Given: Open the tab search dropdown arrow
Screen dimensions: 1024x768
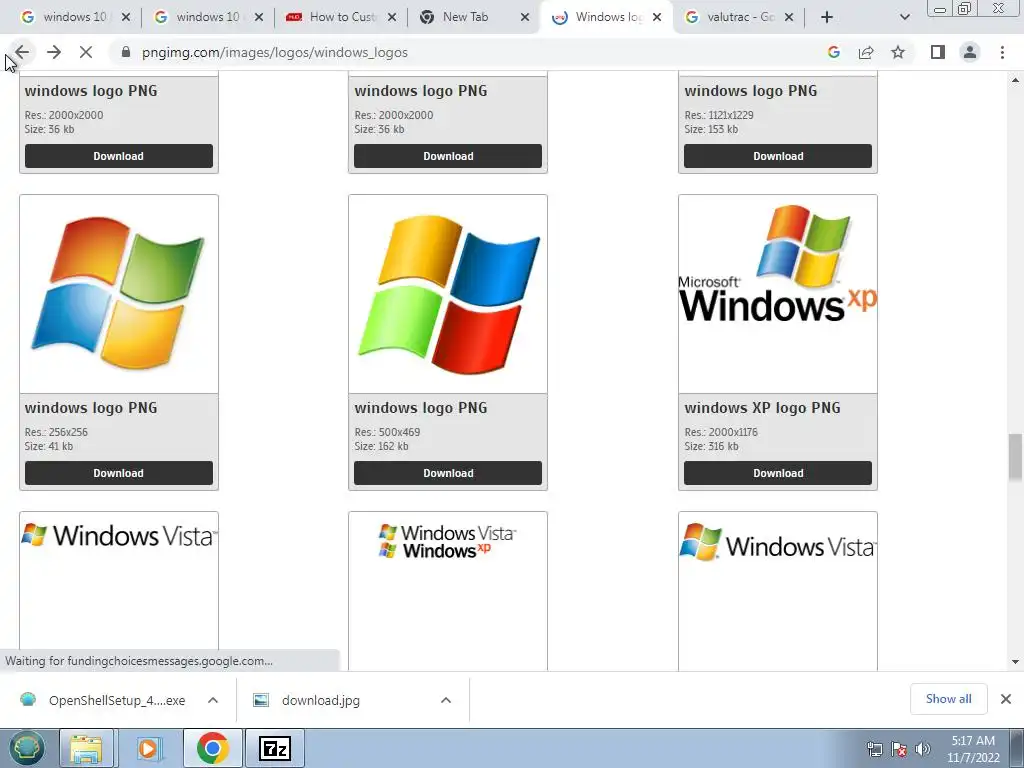Looking at the screenshot, I should click(904, 18).
